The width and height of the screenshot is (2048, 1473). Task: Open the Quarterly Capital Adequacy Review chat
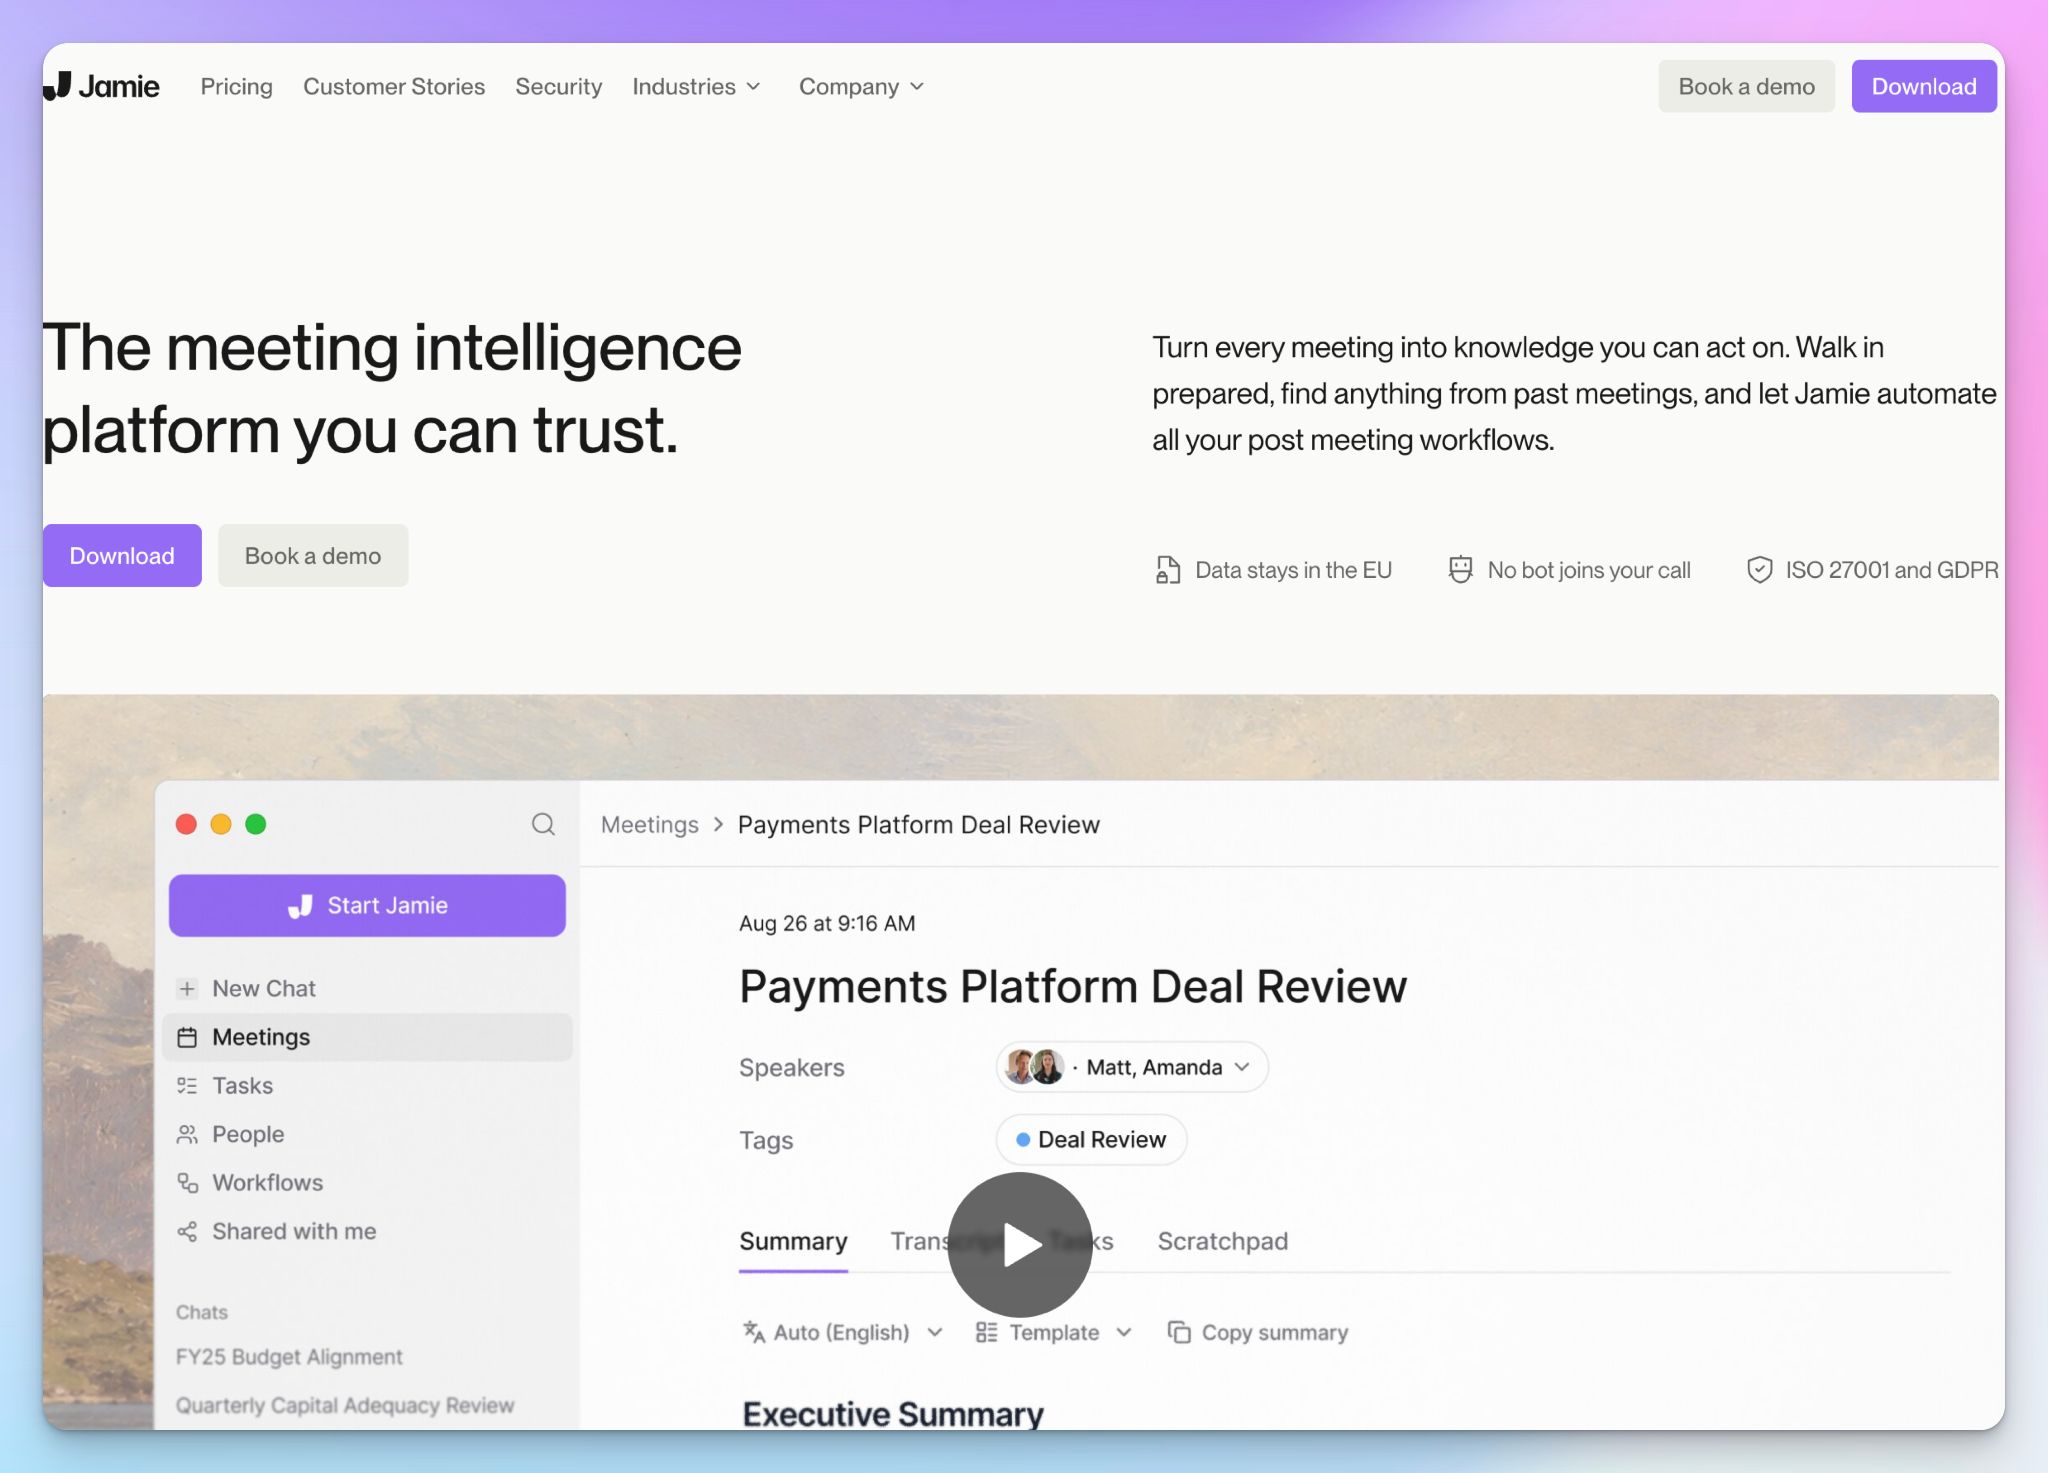[345, 1405]
